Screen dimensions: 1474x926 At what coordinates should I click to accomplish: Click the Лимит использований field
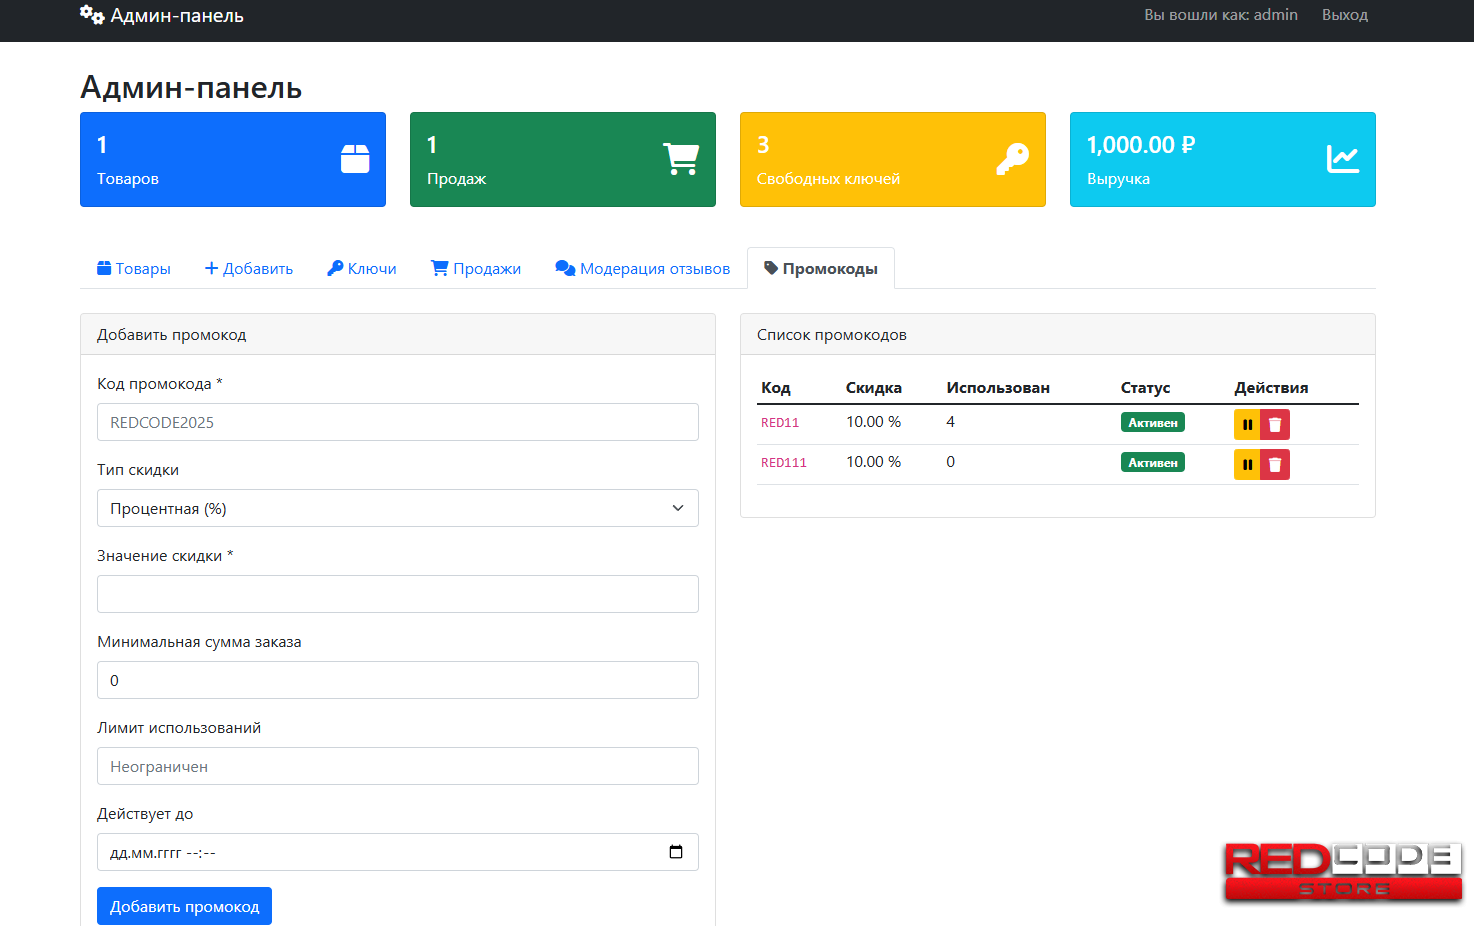[x=397, y=766]
